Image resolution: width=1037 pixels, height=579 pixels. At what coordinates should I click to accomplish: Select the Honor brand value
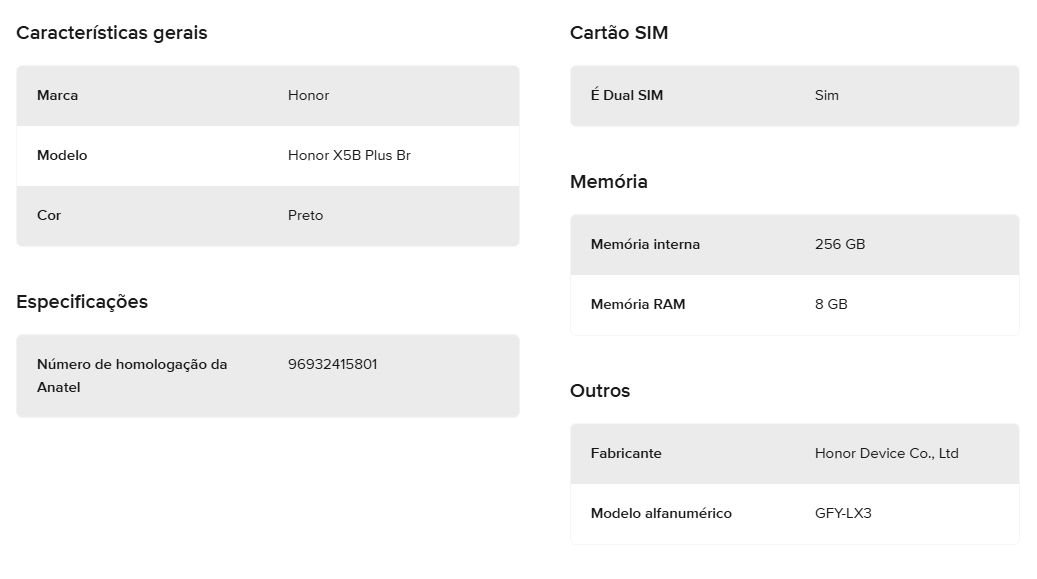point(308,95)
